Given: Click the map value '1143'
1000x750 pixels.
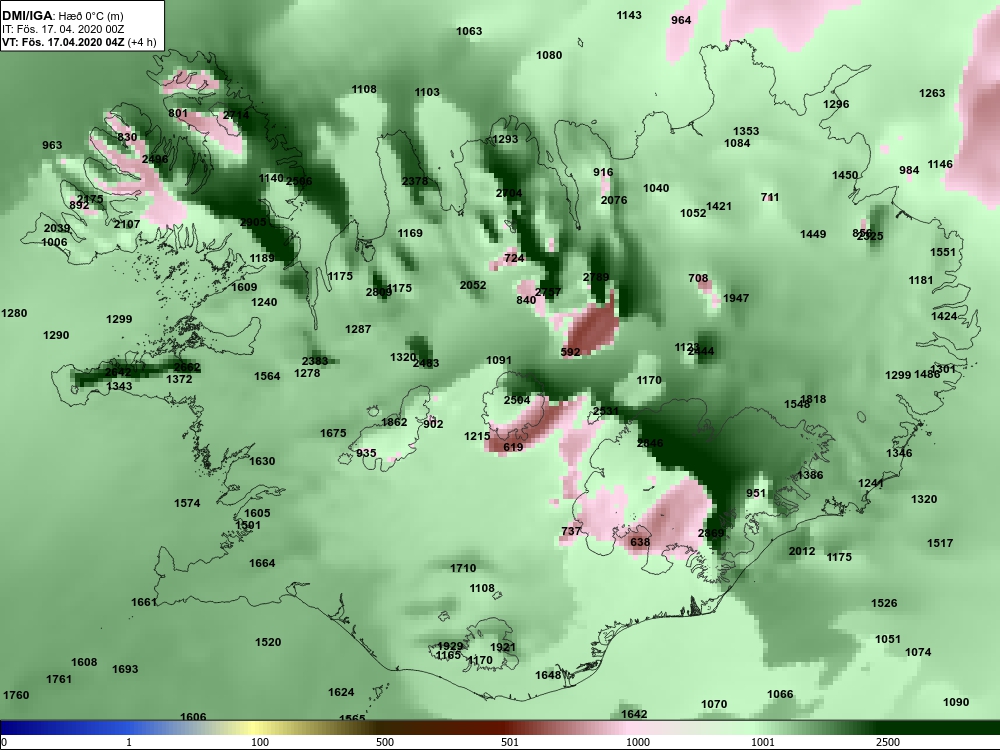Looking at the screenshot, I should pos(629,15).
